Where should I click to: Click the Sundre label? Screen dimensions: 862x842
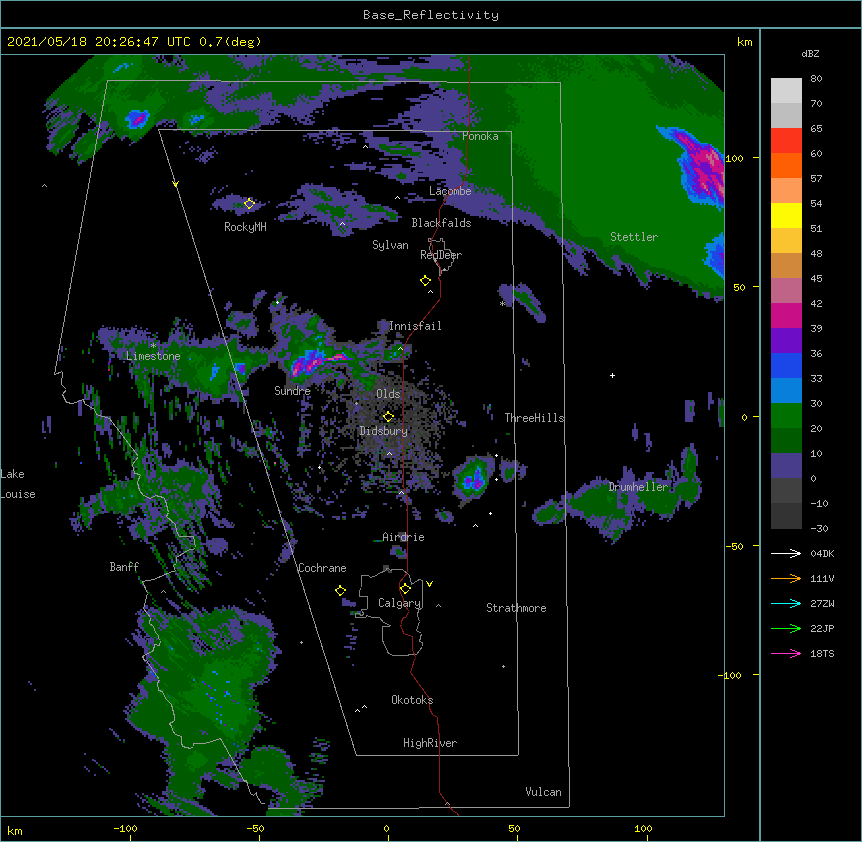tap(292, 391)
